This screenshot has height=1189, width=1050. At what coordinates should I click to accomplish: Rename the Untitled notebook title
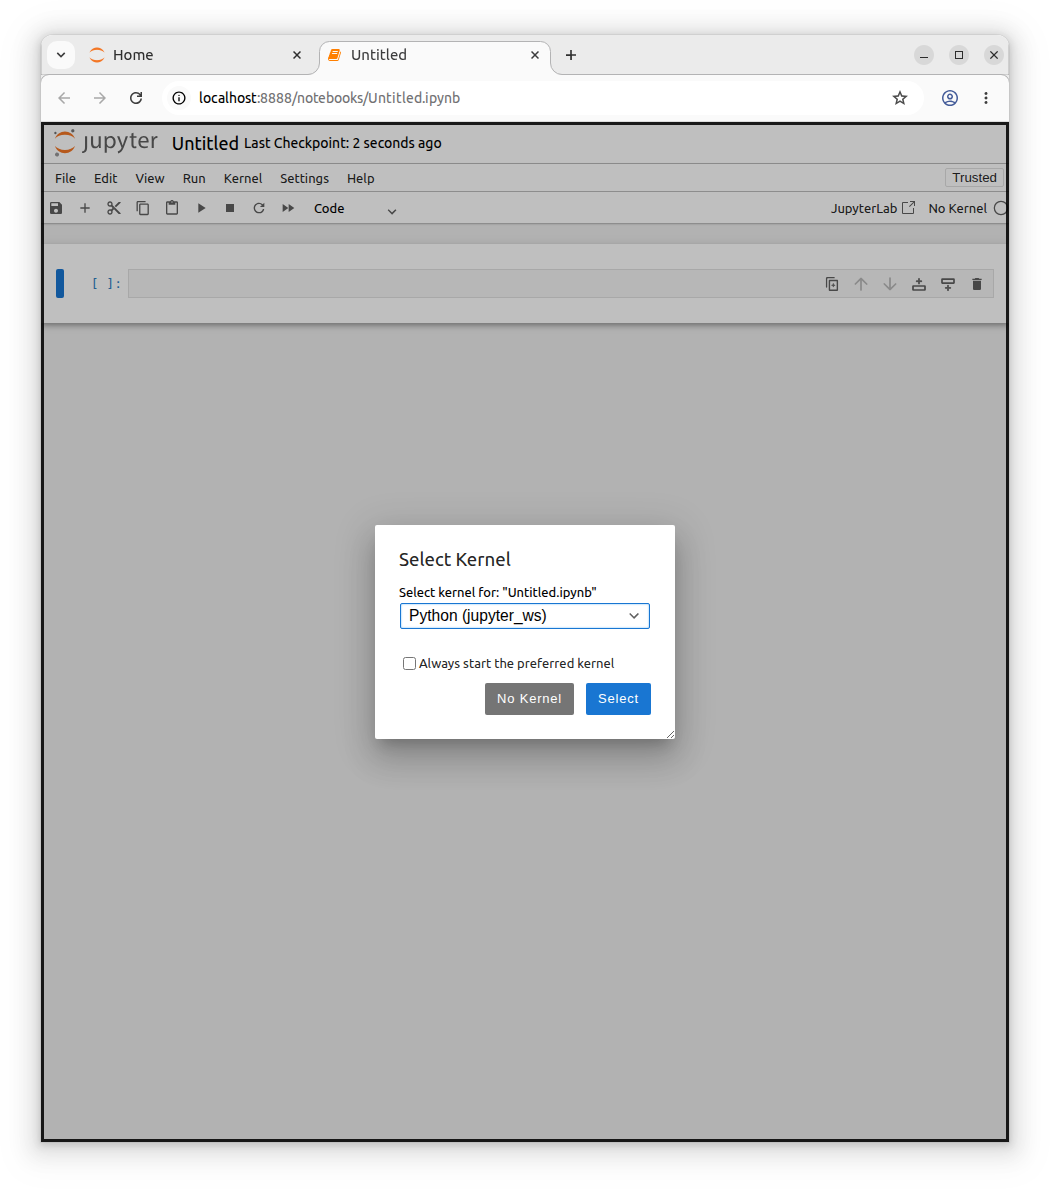click(x=205, y=143)
